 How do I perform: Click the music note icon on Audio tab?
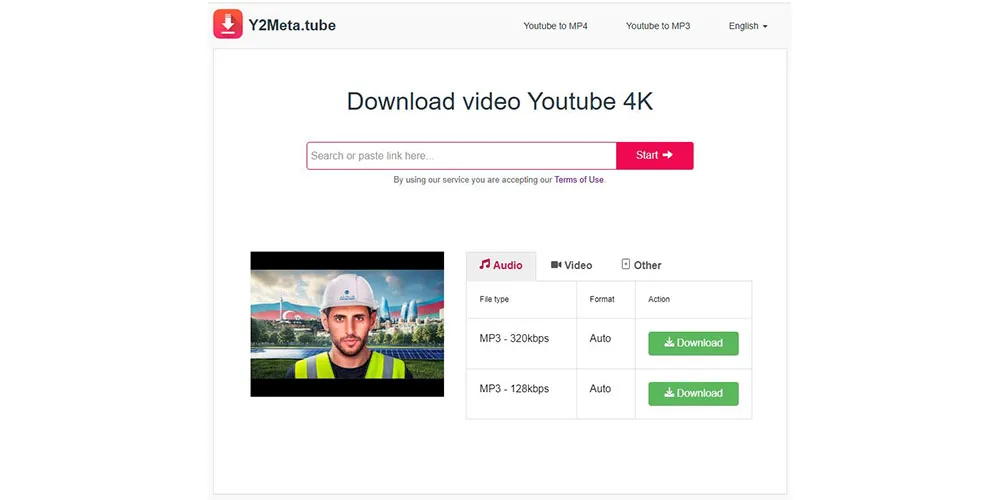pyautogui.click(x=485, y=265)
